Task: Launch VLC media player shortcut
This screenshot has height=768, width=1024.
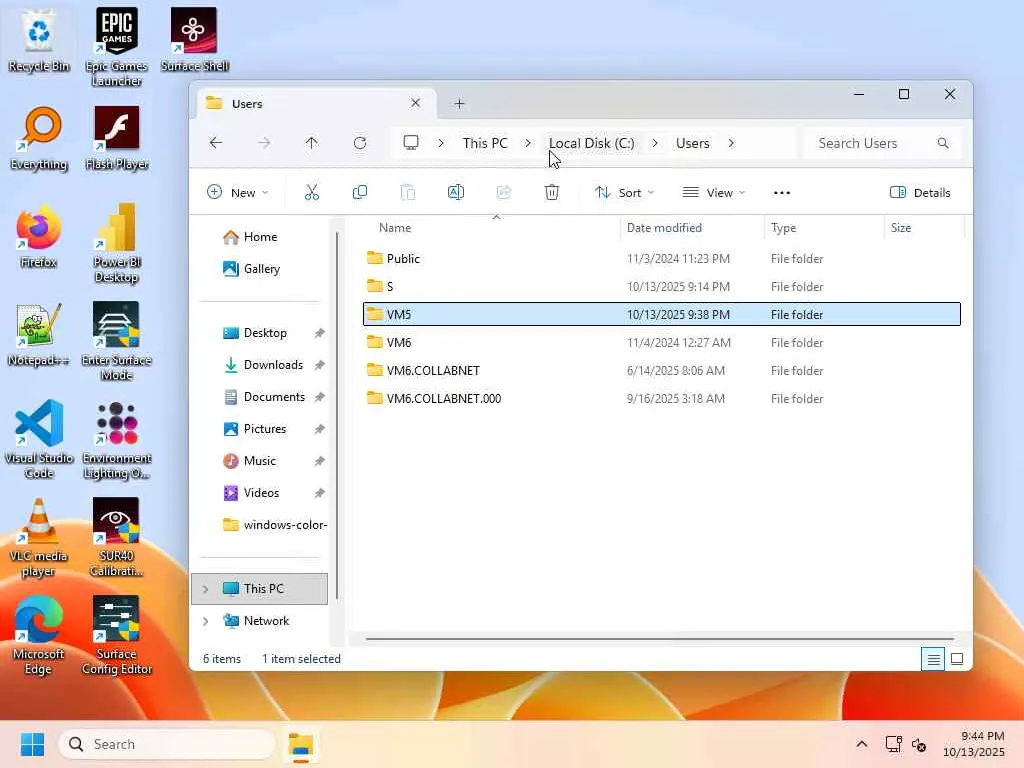Action: [39, 537]
